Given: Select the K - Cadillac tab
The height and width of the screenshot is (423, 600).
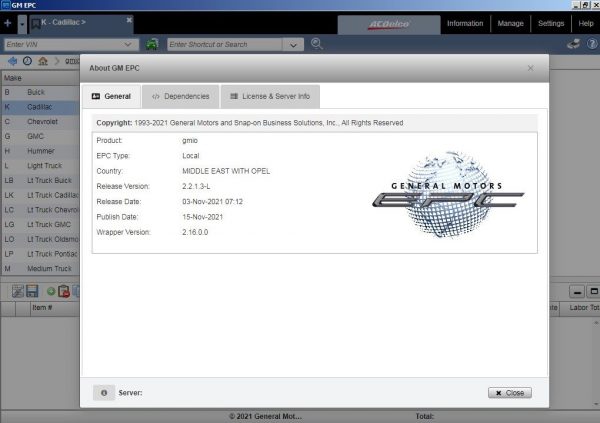Looking at the screenshot, I should tap(80, 24).
